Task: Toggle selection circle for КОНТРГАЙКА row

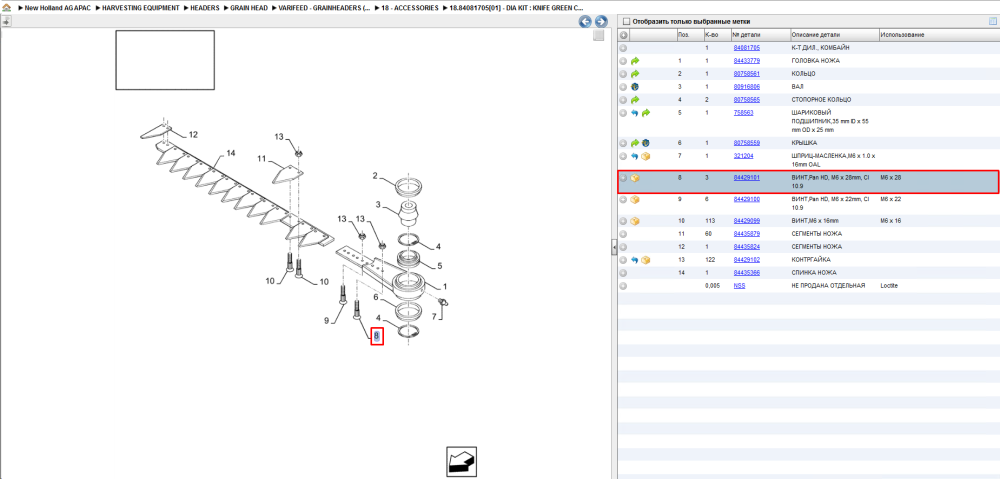Action: (624, 260)
